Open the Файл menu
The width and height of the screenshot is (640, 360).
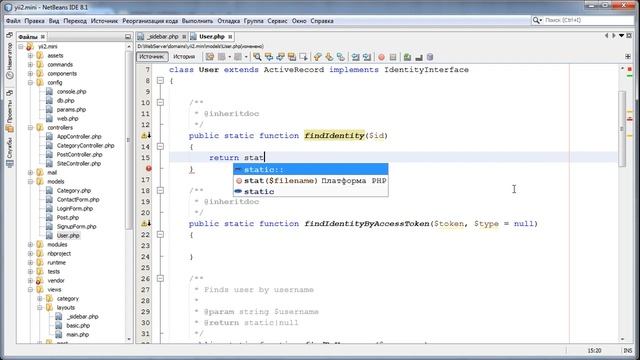tap(13, 21)
